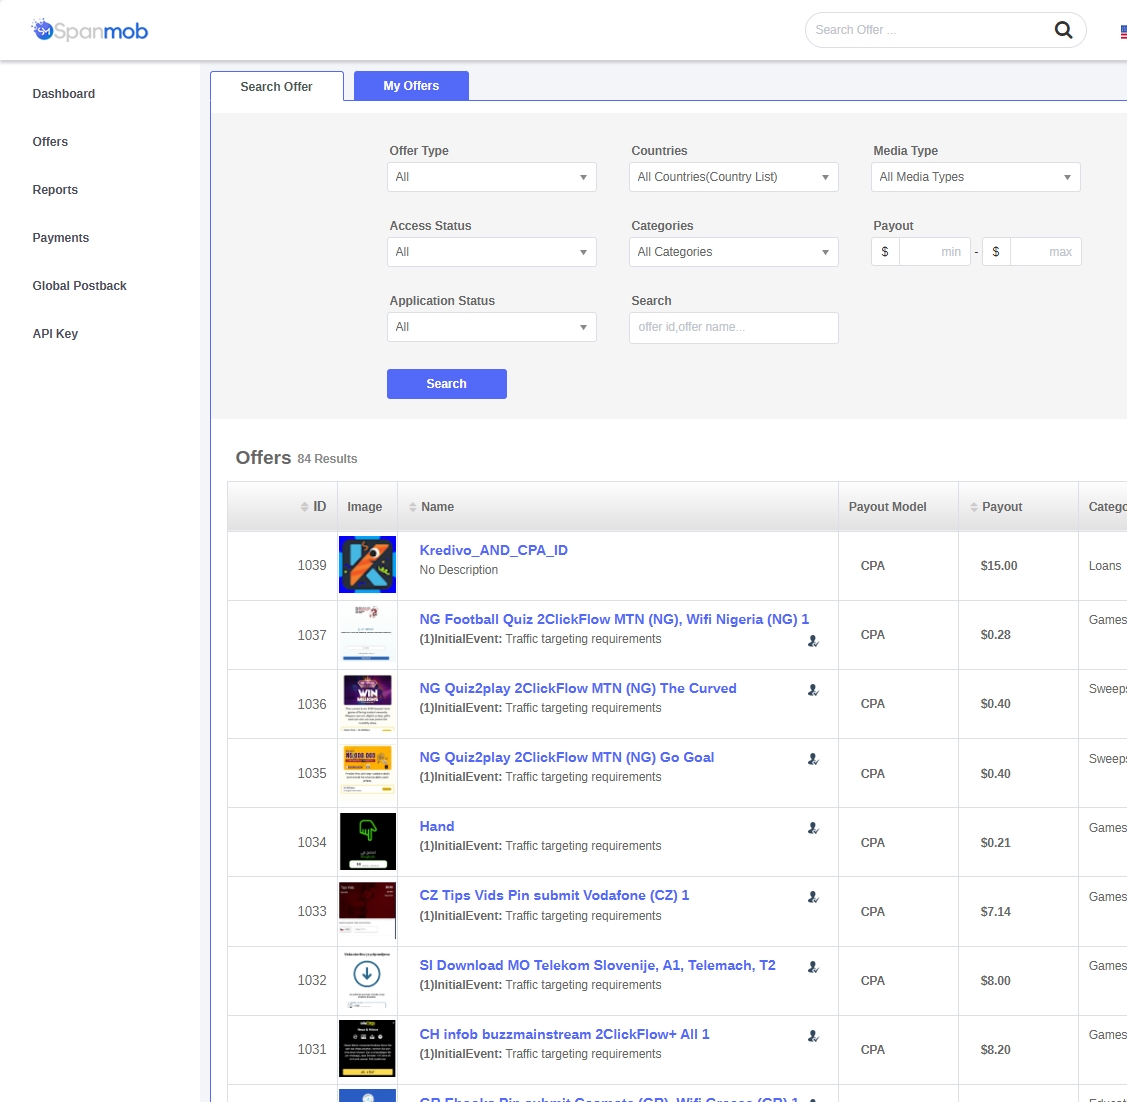Open the CH infob buzzmainstream offer link
Viewport: 1127px width, 1102px height.
coord(564,1034)
